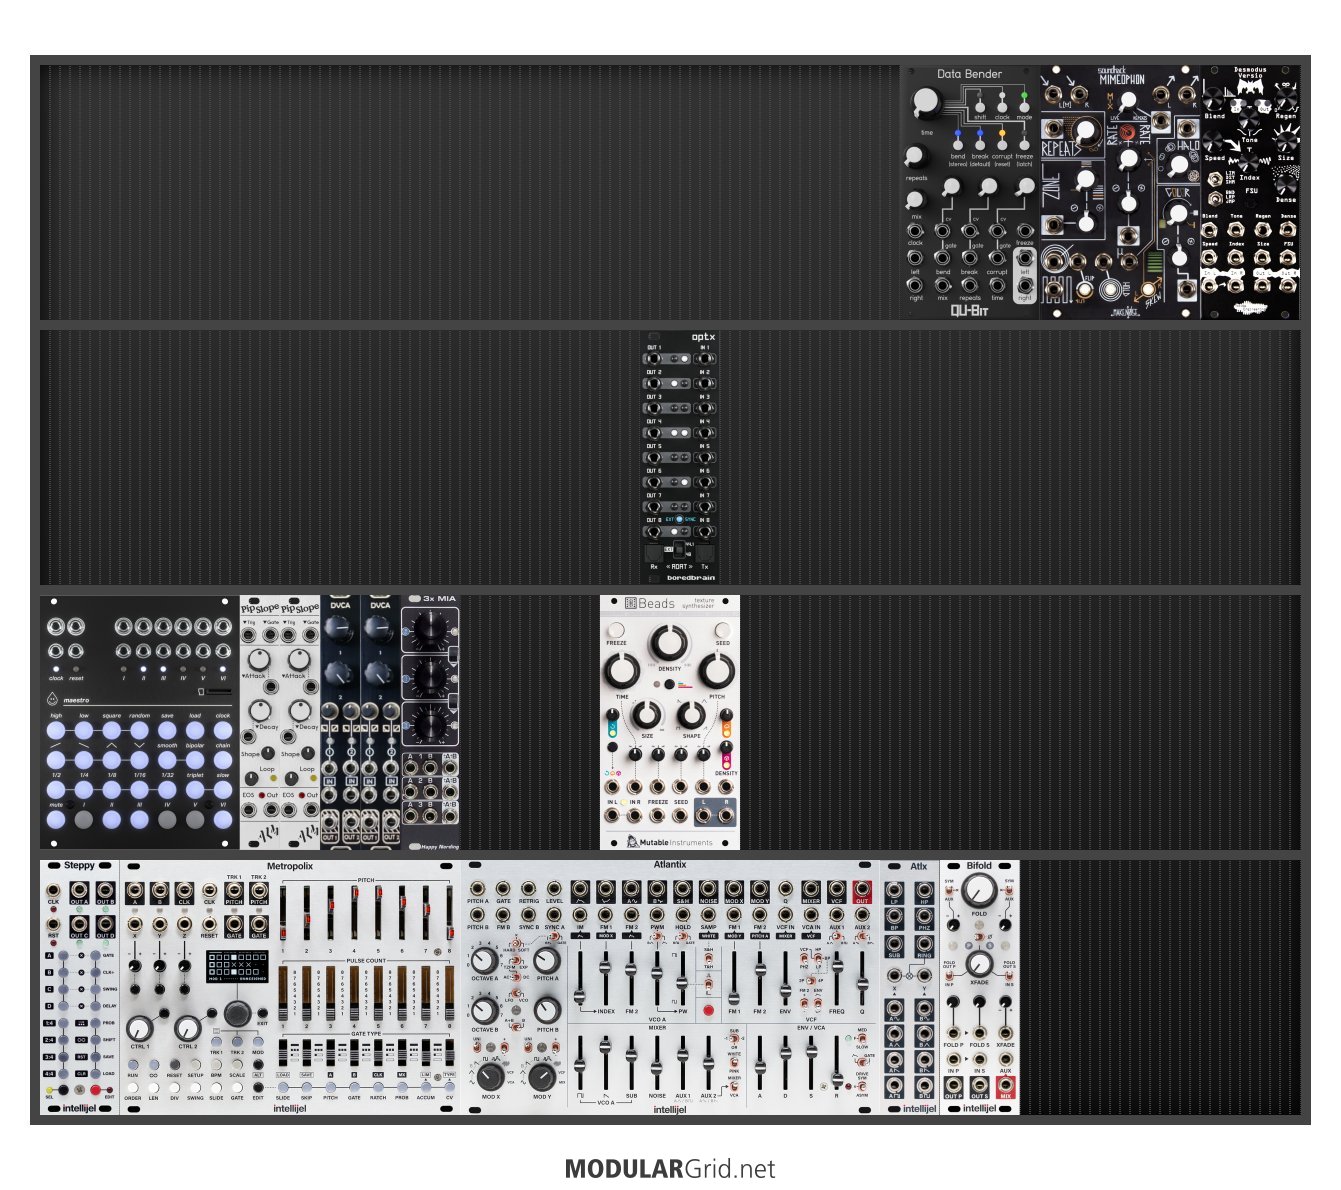Click the Metropolix CTRL 1 knob
Screen dimensions: 1341x1190
pyautogui.click(x=140, y=1028)
